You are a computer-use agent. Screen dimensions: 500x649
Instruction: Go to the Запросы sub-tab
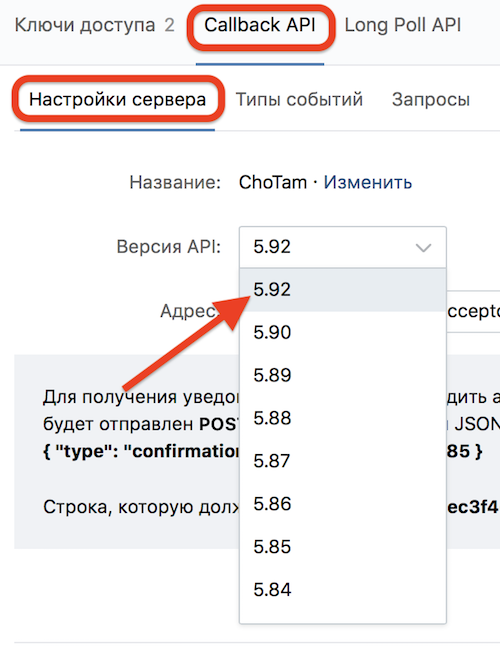click(431, 100)
